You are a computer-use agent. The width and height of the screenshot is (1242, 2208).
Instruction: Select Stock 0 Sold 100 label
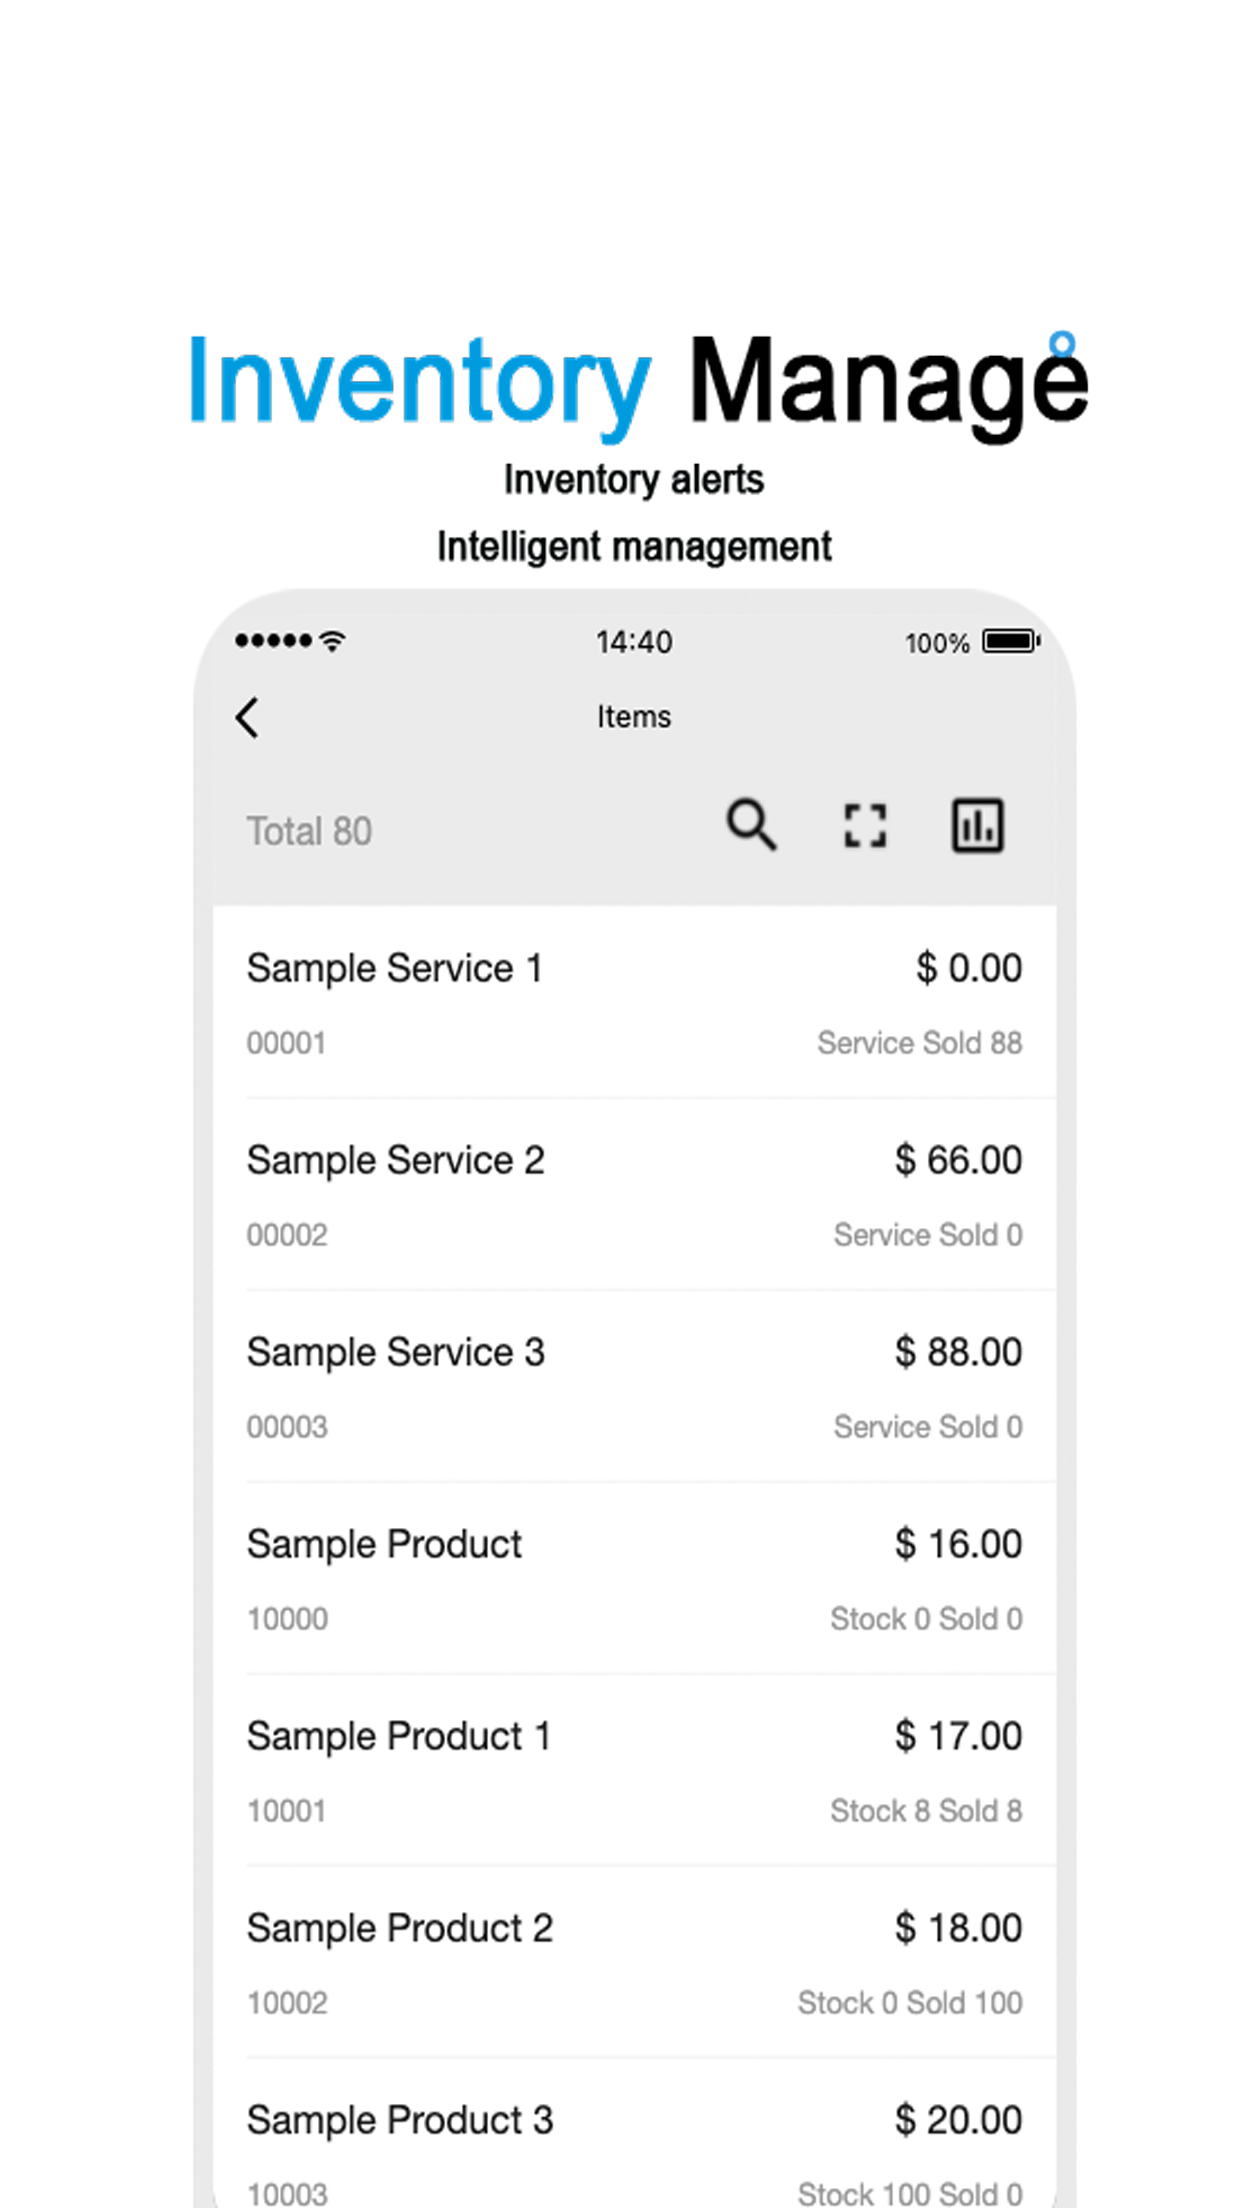pos(910,2003)
